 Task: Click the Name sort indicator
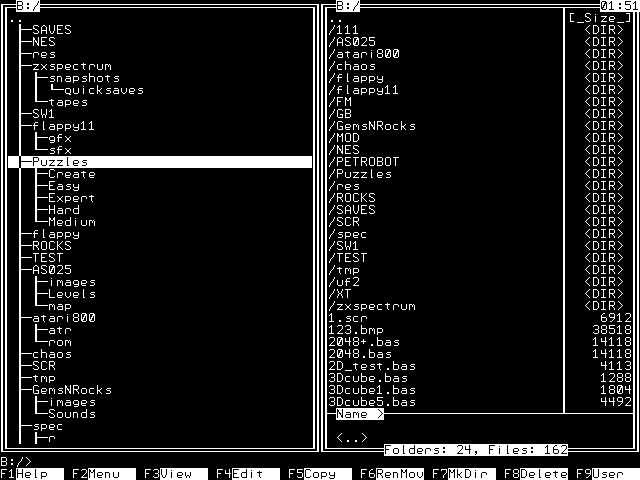click(356, 414)
